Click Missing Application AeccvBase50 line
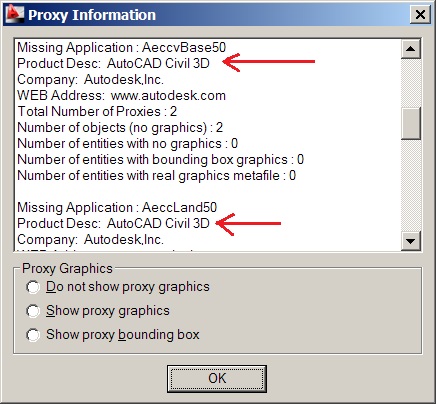Viewport: 437px width, 404px height. 122,47
